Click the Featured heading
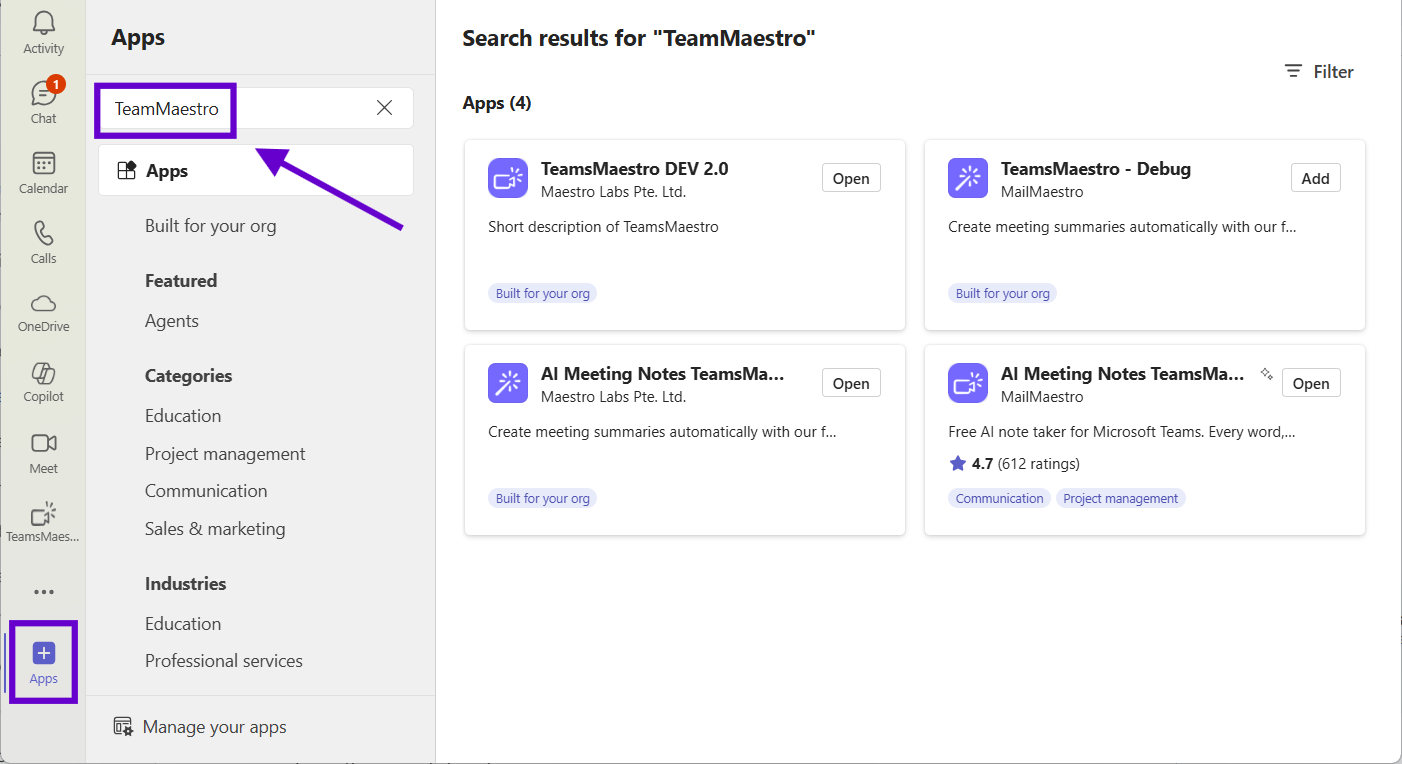 [181, 281]
